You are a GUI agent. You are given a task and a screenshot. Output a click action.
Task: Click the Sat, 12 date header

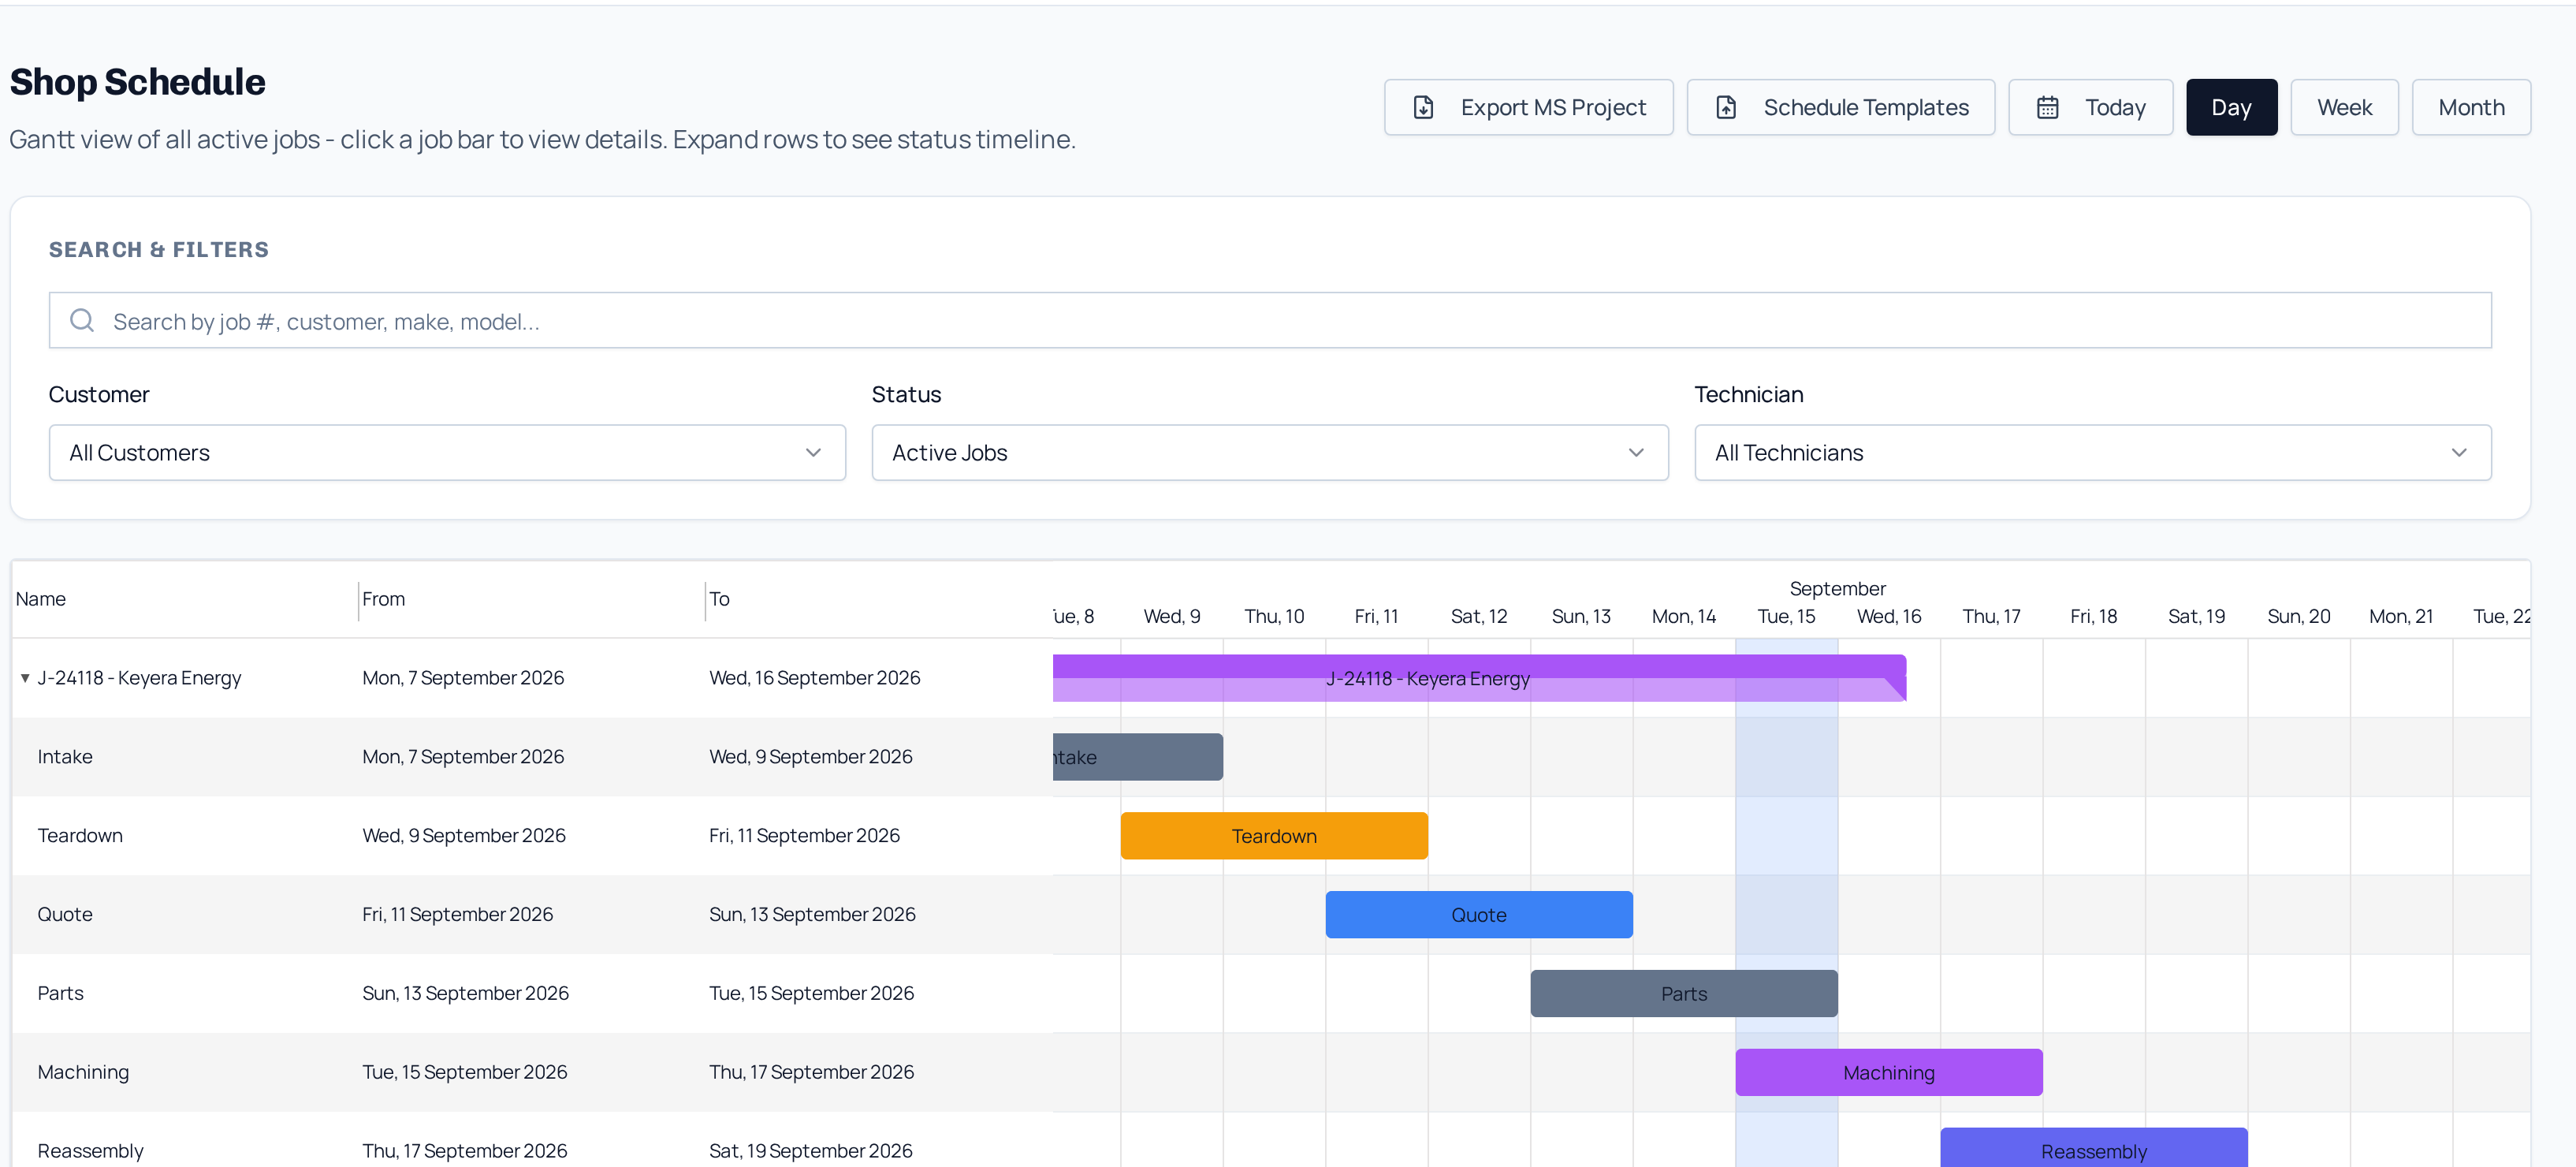tap(1479, 616)
